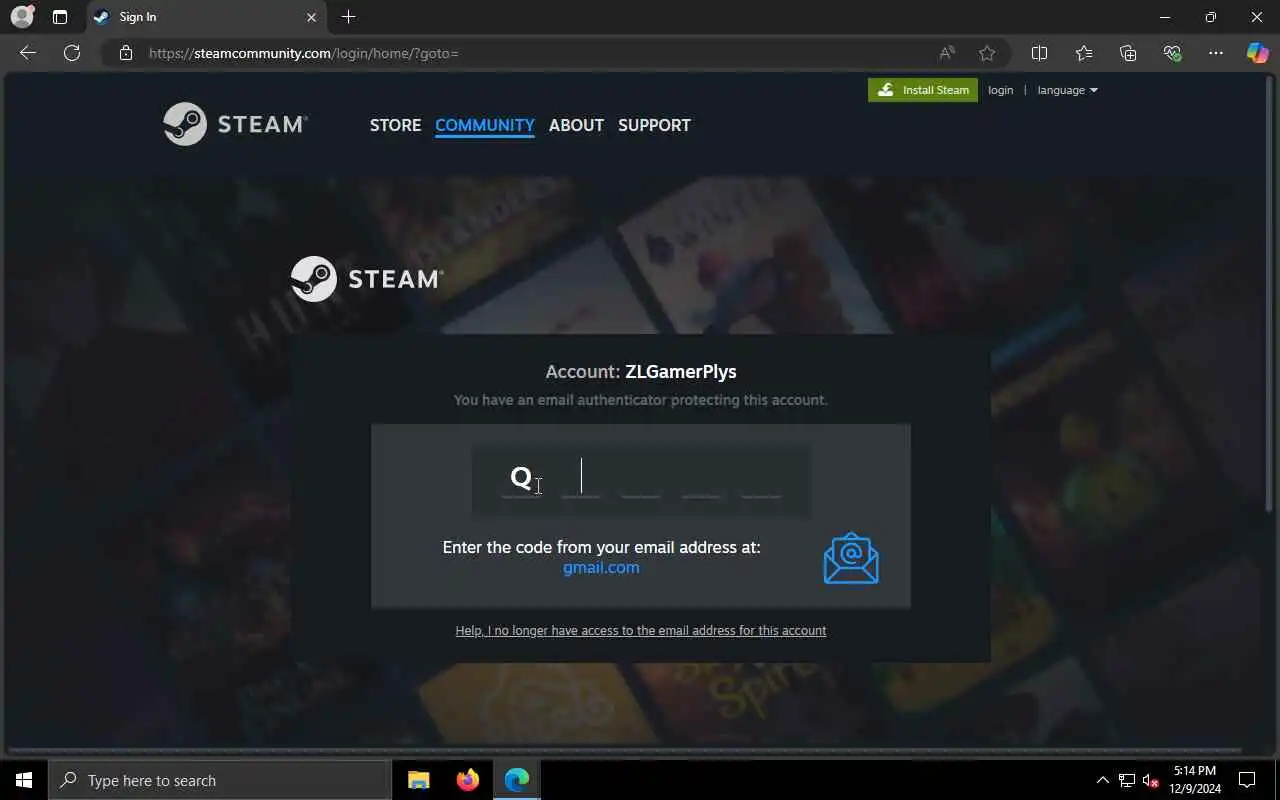
Task: Click the Windows taskbar search box
Action: pyautogui.click(x=220, y=780)
